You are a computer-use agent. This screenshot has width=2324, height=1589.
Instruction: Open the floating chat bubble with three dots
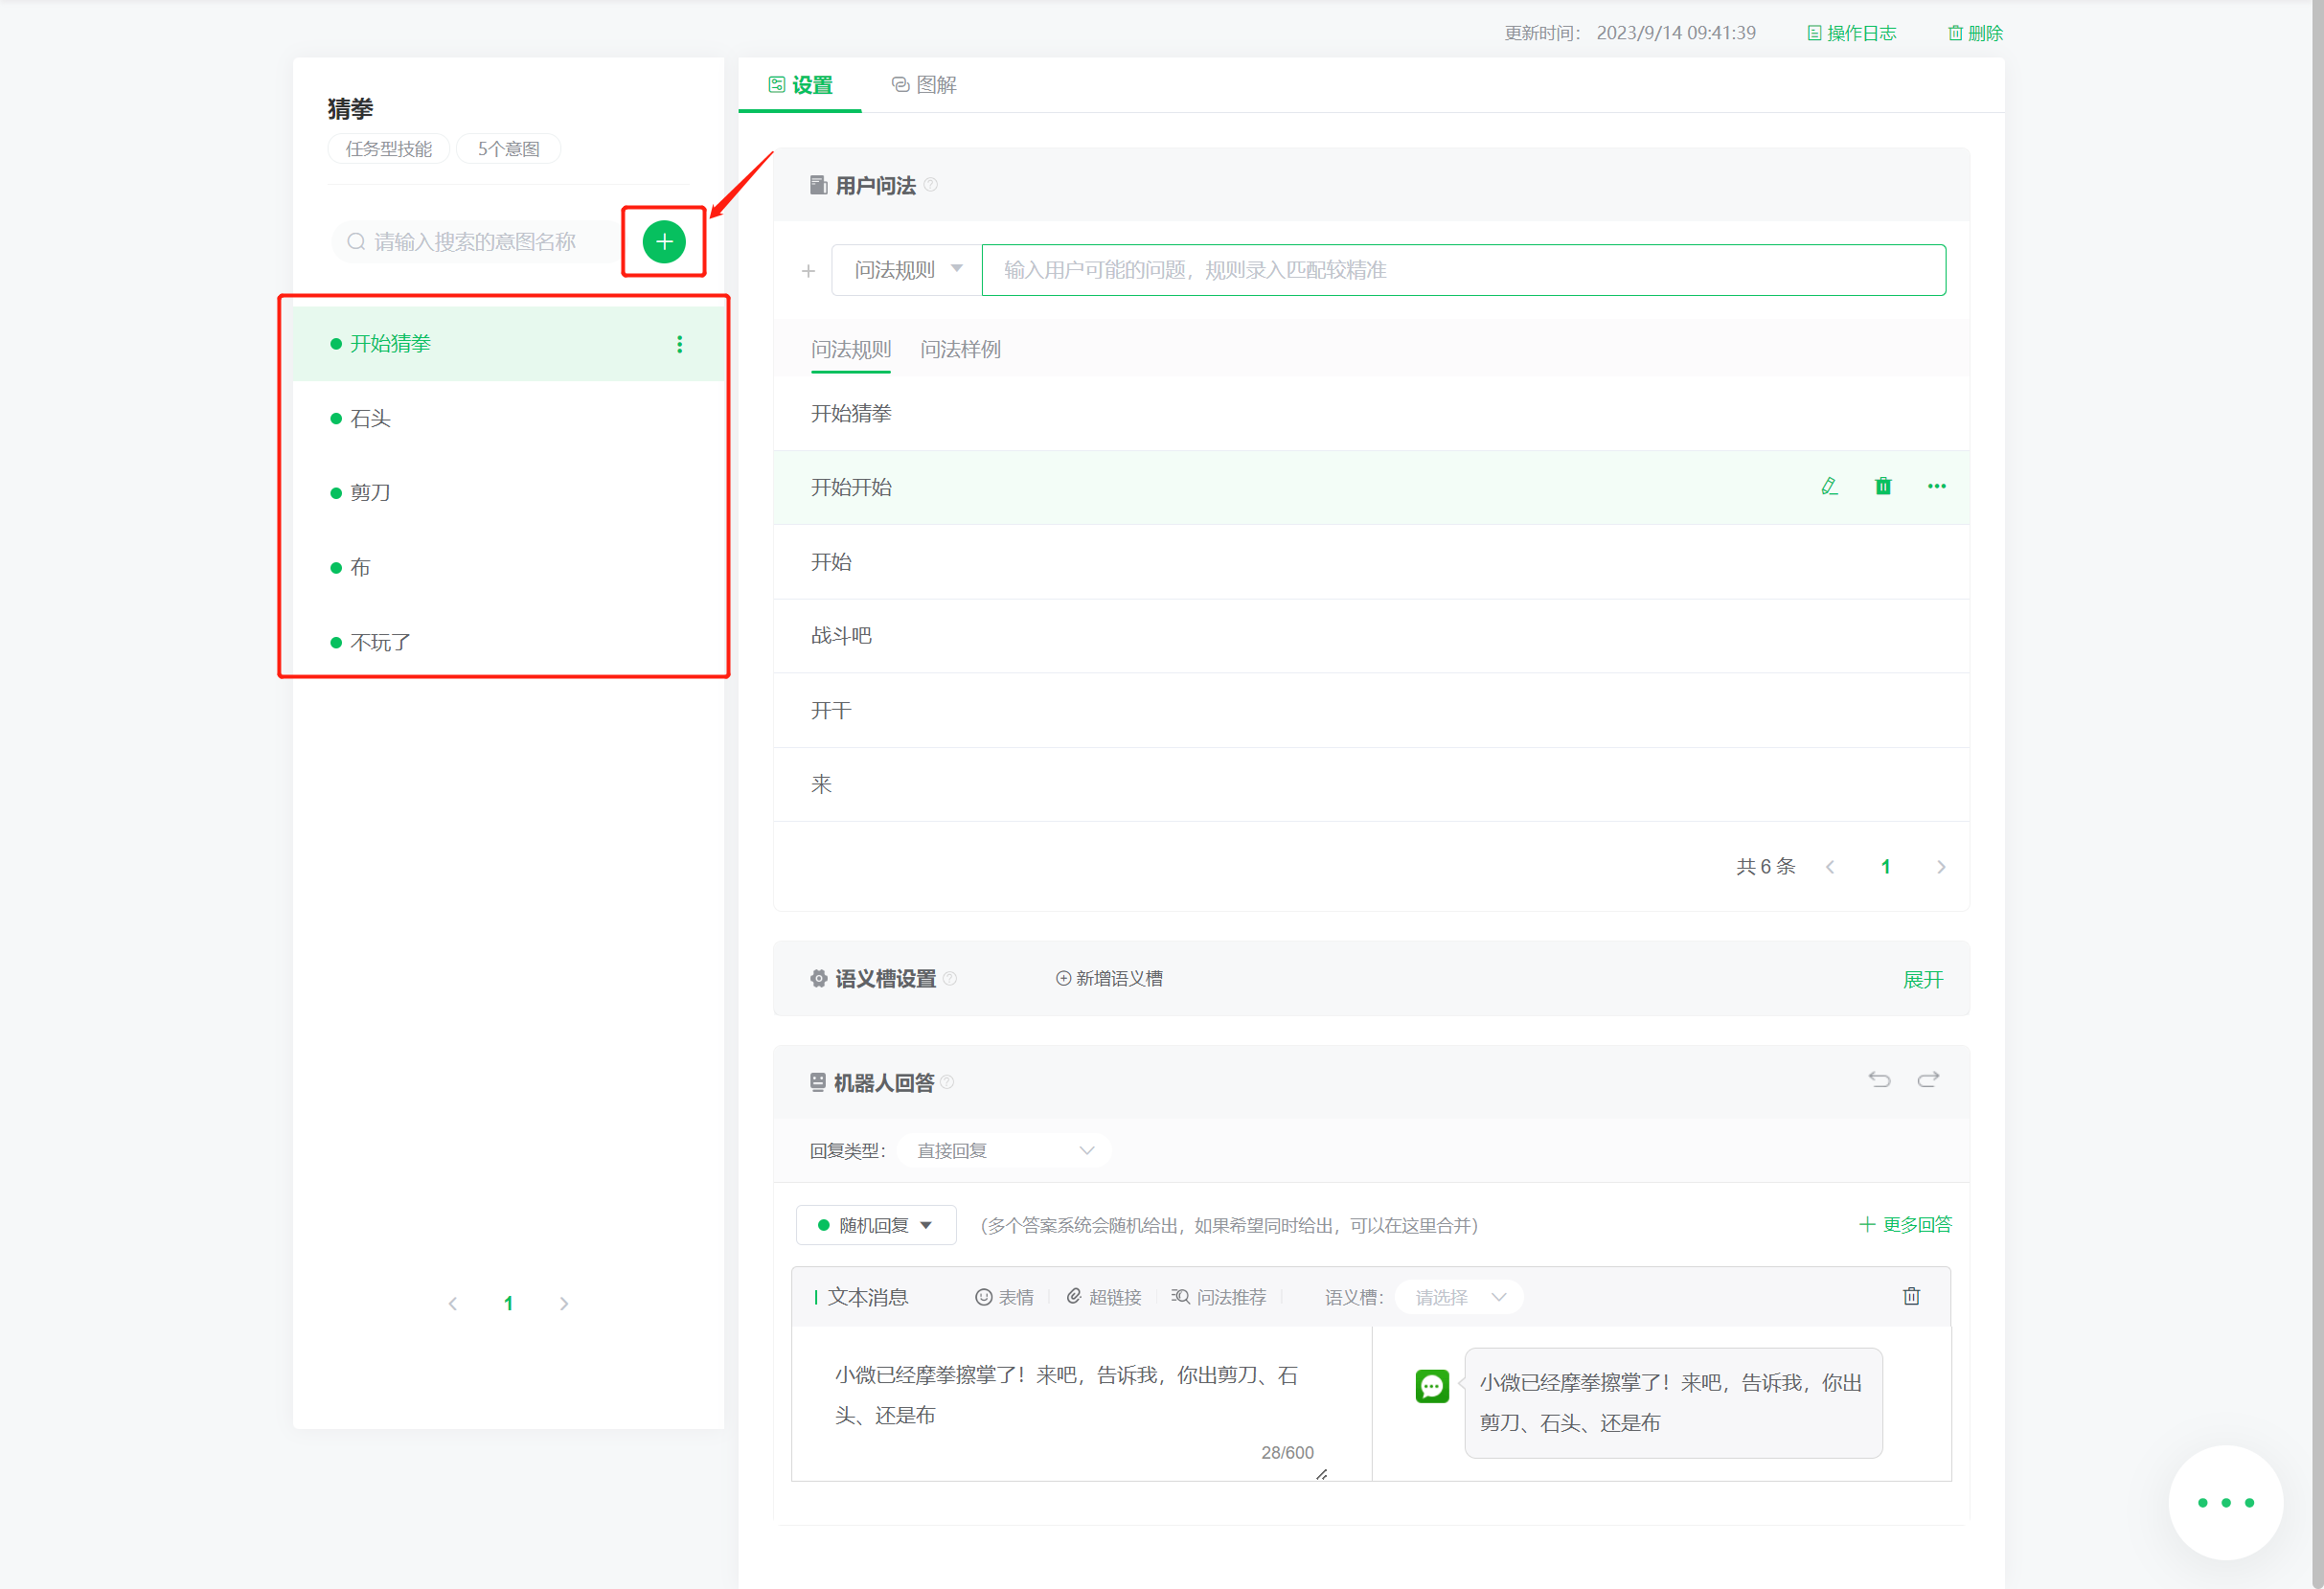tap(2225, 1502)
